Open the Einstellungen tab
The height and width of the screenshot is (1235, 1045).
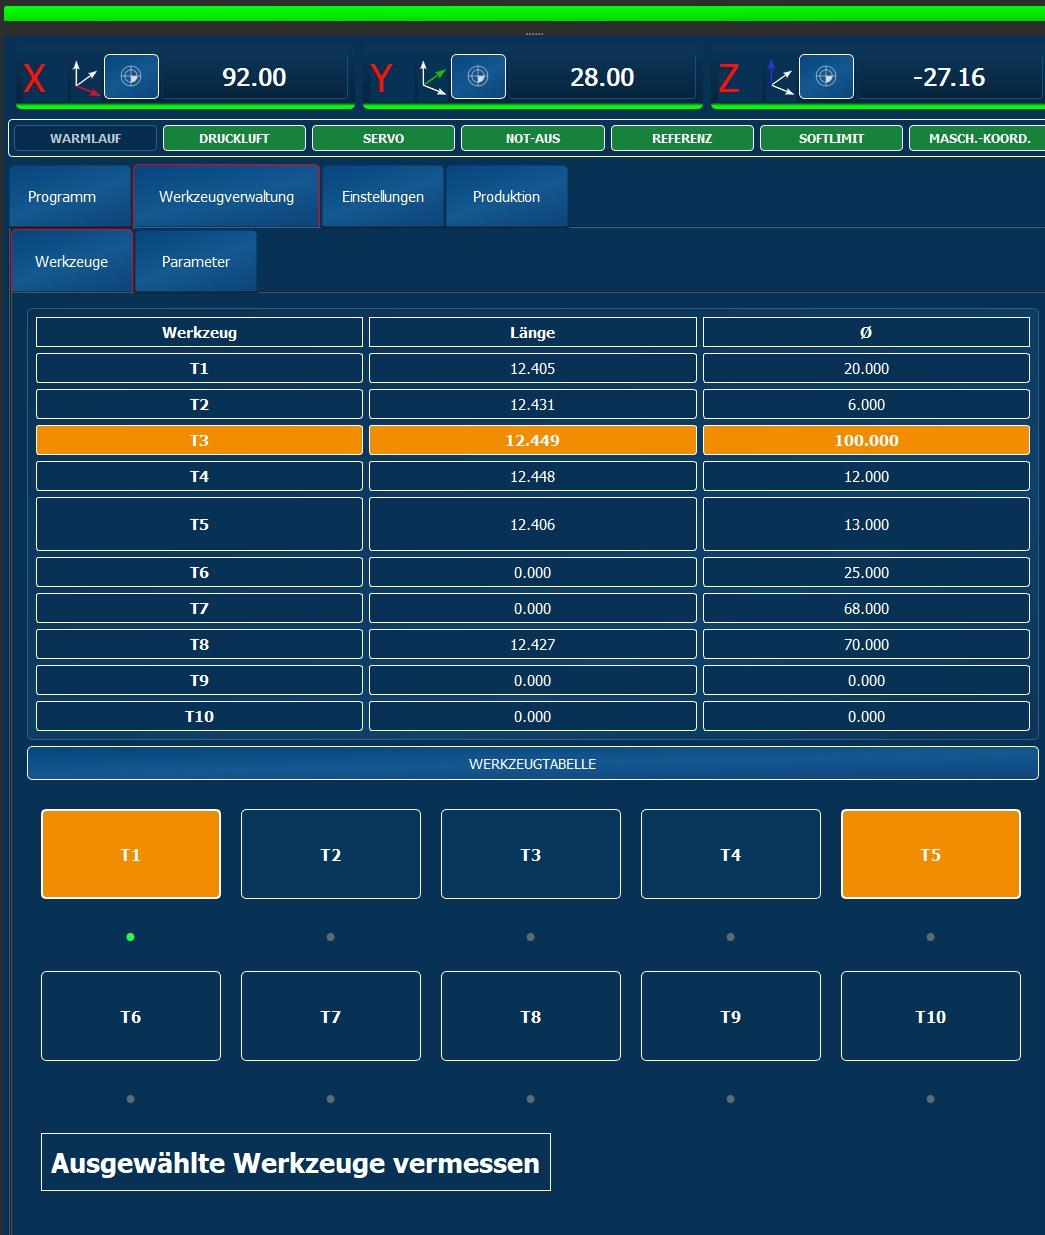tap(383, 196)
